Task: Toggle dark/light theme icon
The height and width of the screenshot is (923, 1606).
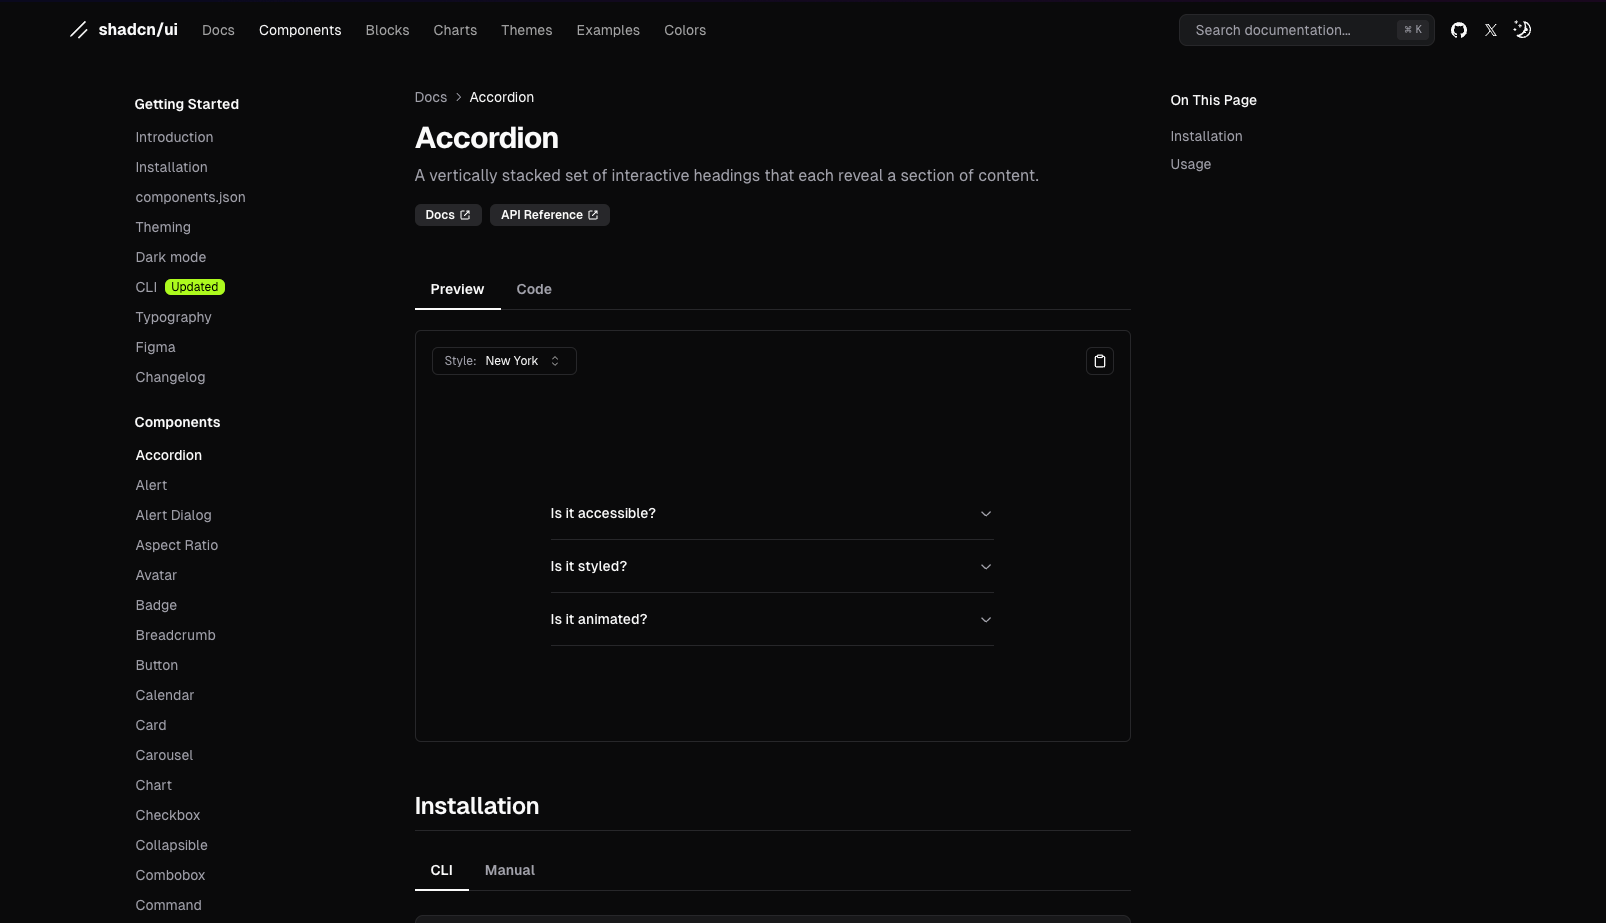Action: click(1522, 30)
